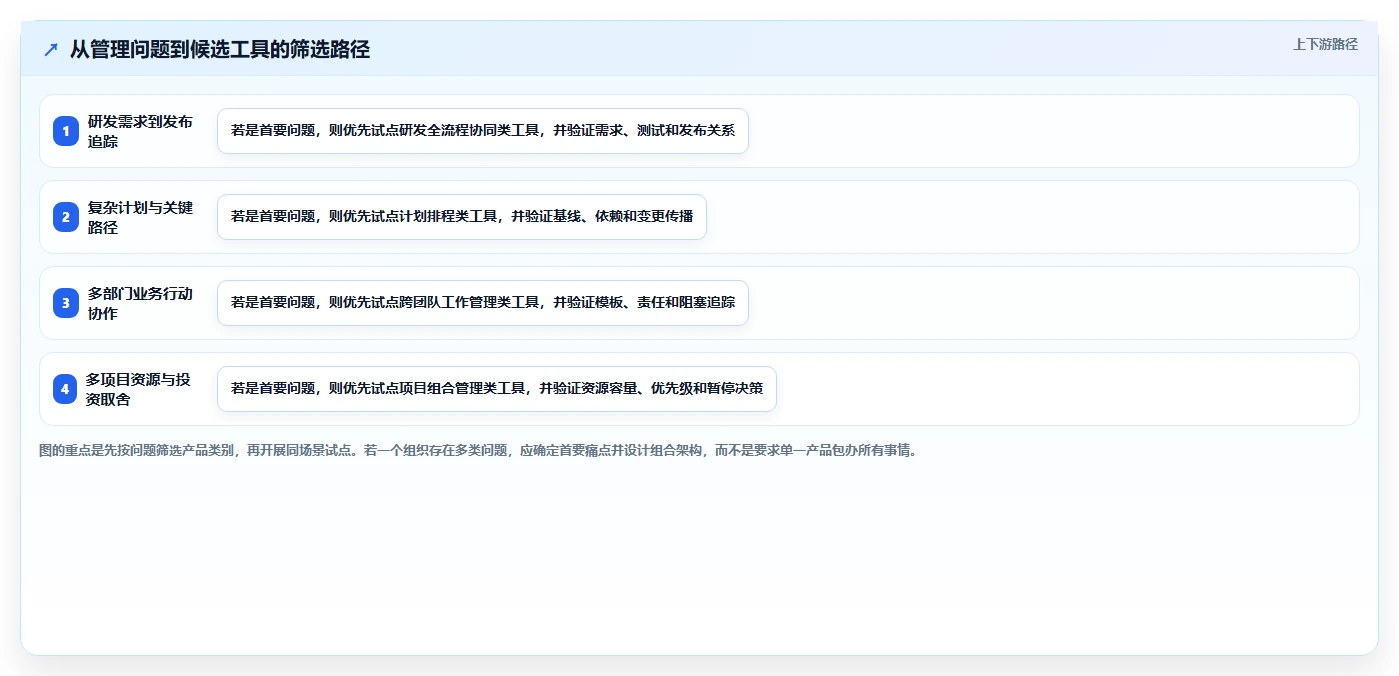
Task: Open the 跨团队工作管理类工具 recommendation box
Action: (x=483, y=303)
